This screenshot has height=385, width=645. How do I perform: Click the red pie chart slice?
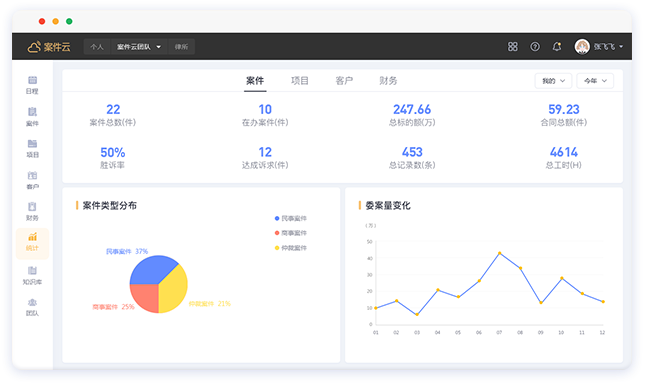coord(146,296)
